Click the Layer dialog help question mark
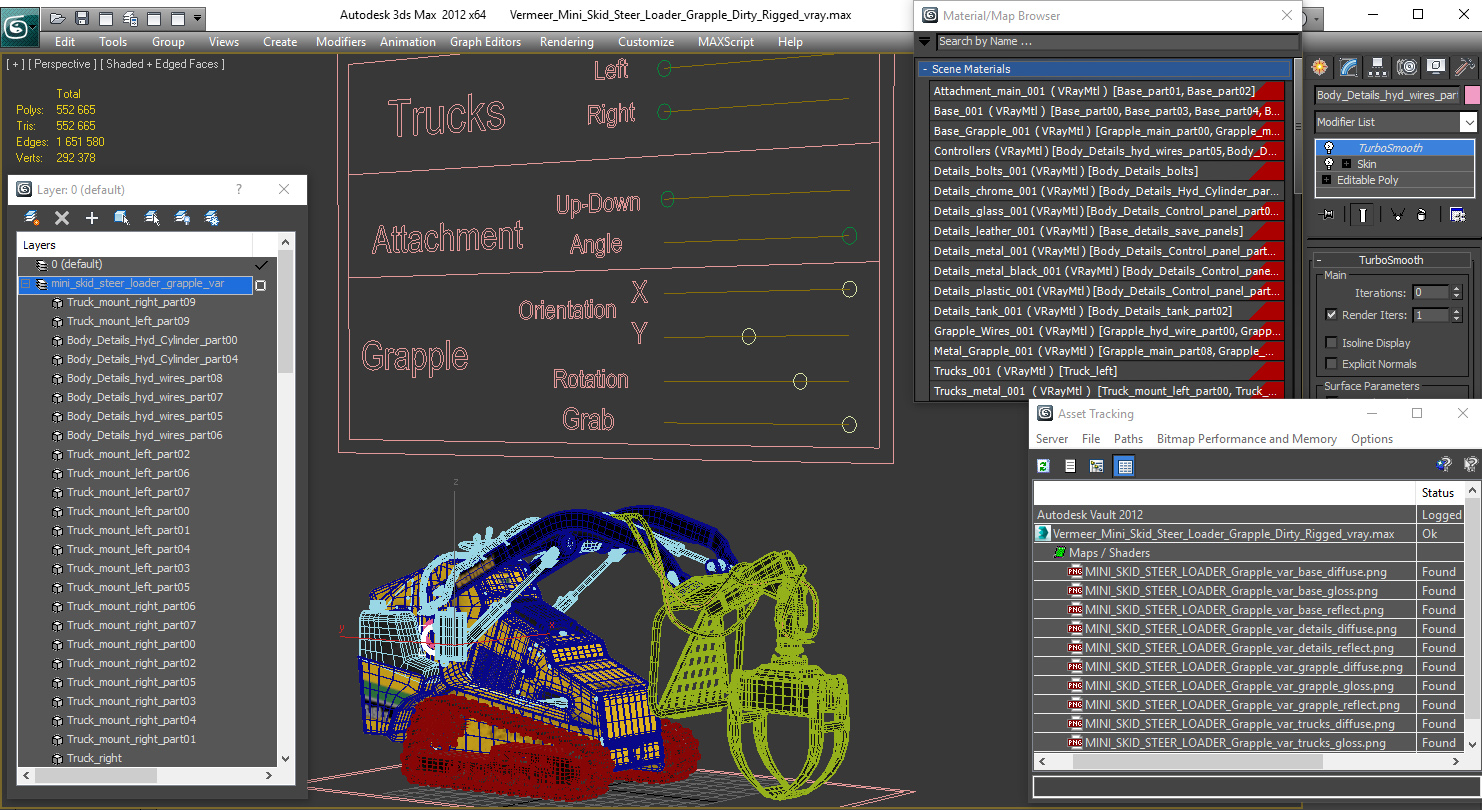Image resolution: width=1482 pixels, height=810 pixels. point(238,190)
